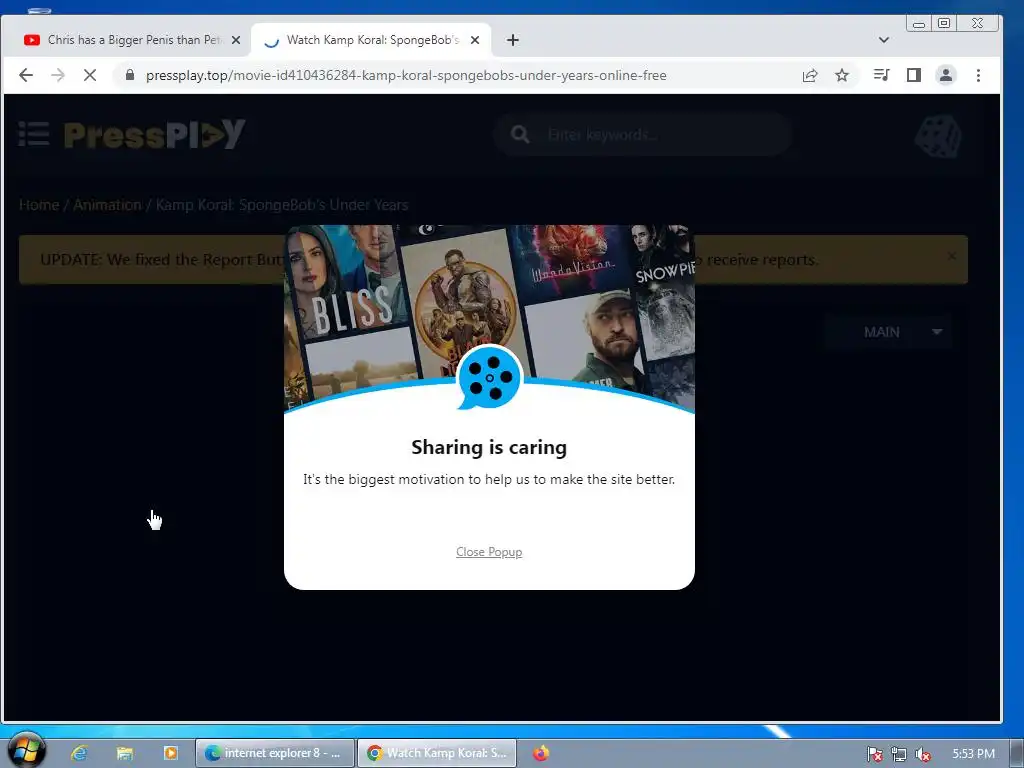Switch to Watch Kamp Koral taskbar window

(x=437, y=753)
